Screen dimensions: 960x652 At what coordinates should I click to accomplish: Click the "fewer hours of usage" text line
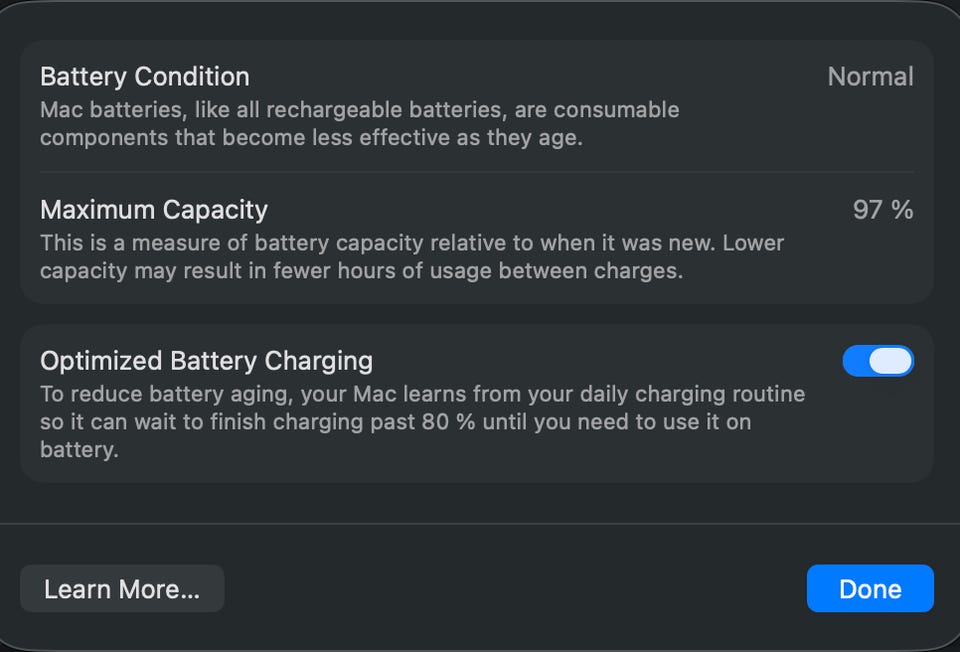point(361,271)
